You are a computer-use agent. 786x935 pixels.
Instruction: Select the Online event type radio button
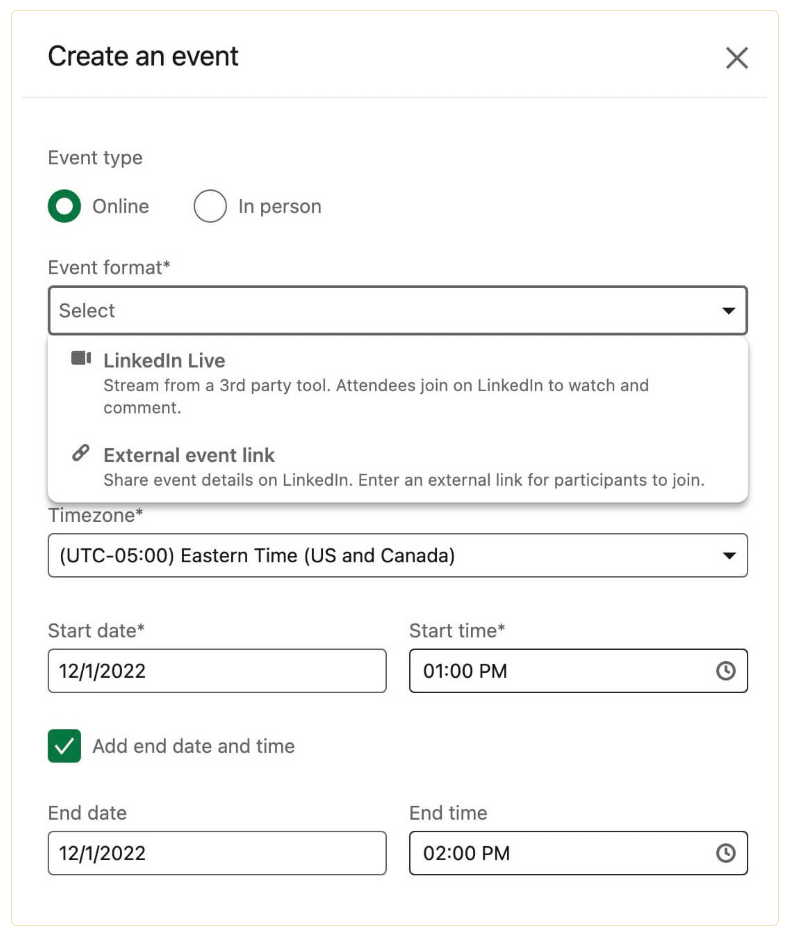(x=64, y=207)
